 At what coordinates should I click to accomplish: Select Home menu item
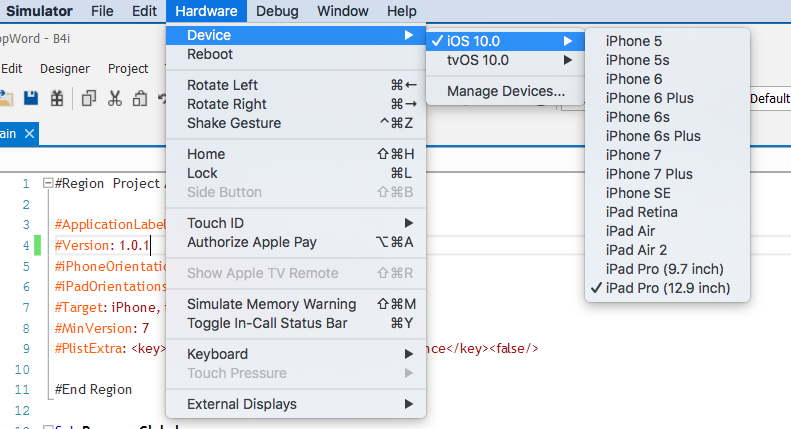click(x=296, y=154)
